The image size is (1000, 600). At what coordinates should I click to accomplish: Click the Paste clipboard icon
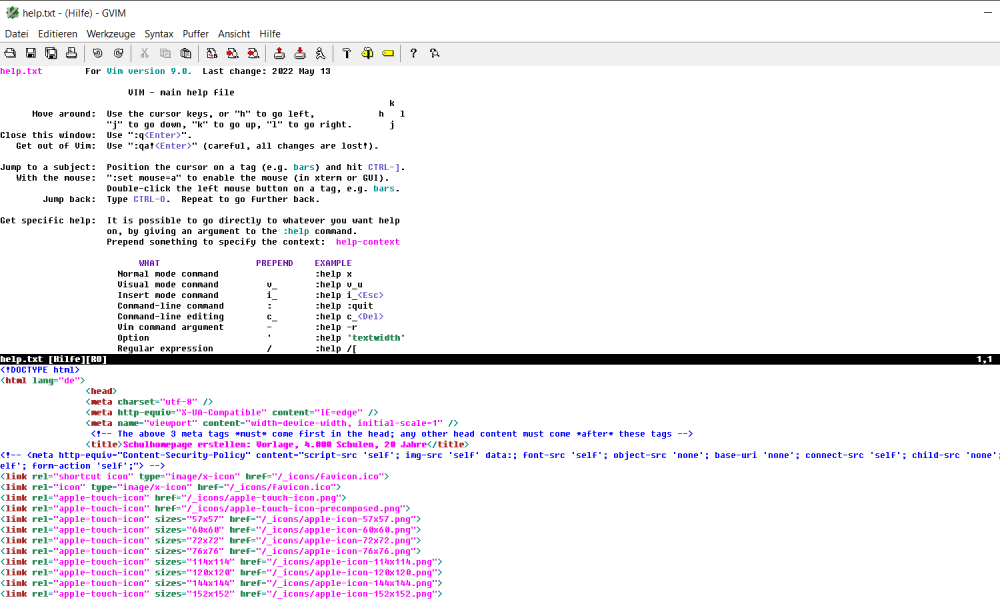[x=186, y=54]
